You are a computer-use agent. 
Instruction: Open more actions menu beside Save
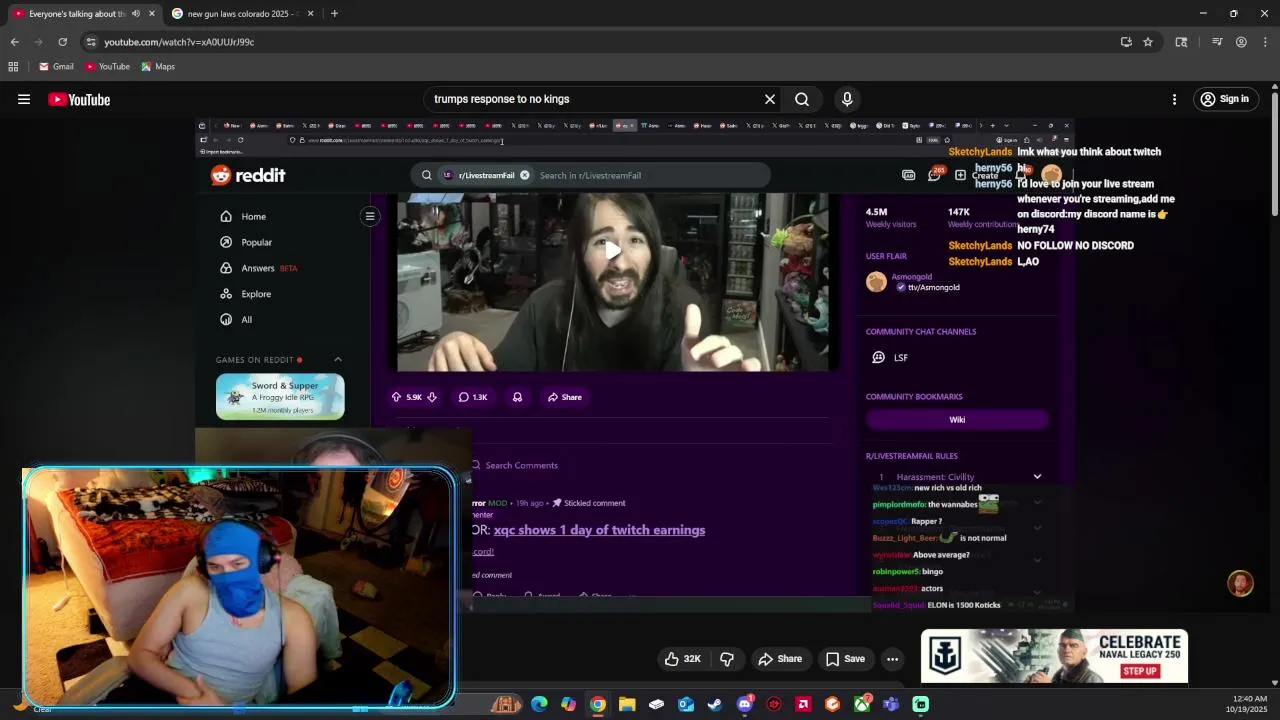click(892, 659)
